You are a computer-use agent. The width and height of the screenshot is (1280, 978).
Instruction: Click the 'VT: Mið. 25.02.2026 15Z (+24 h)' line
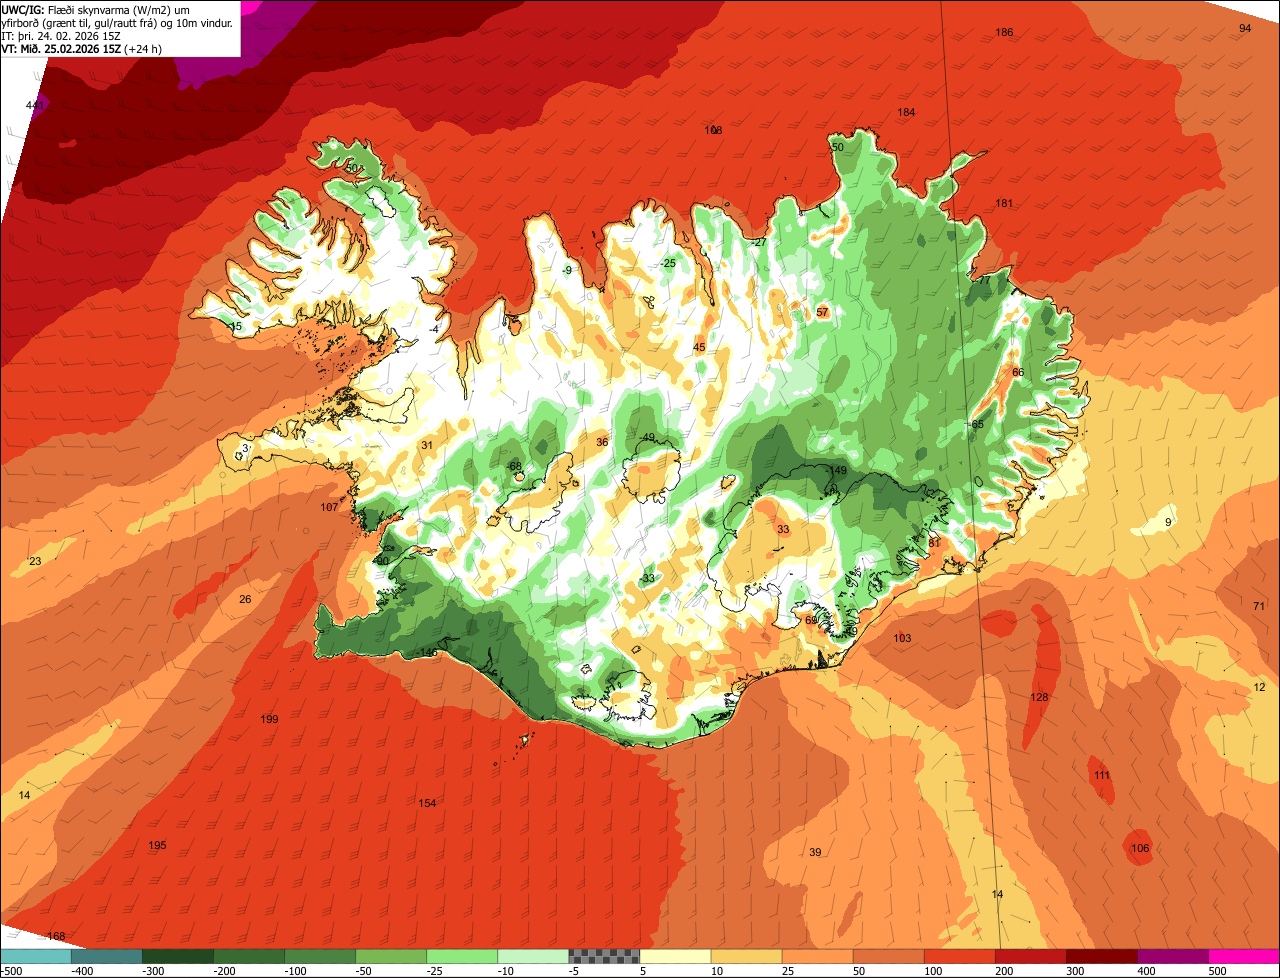(82, 48)
